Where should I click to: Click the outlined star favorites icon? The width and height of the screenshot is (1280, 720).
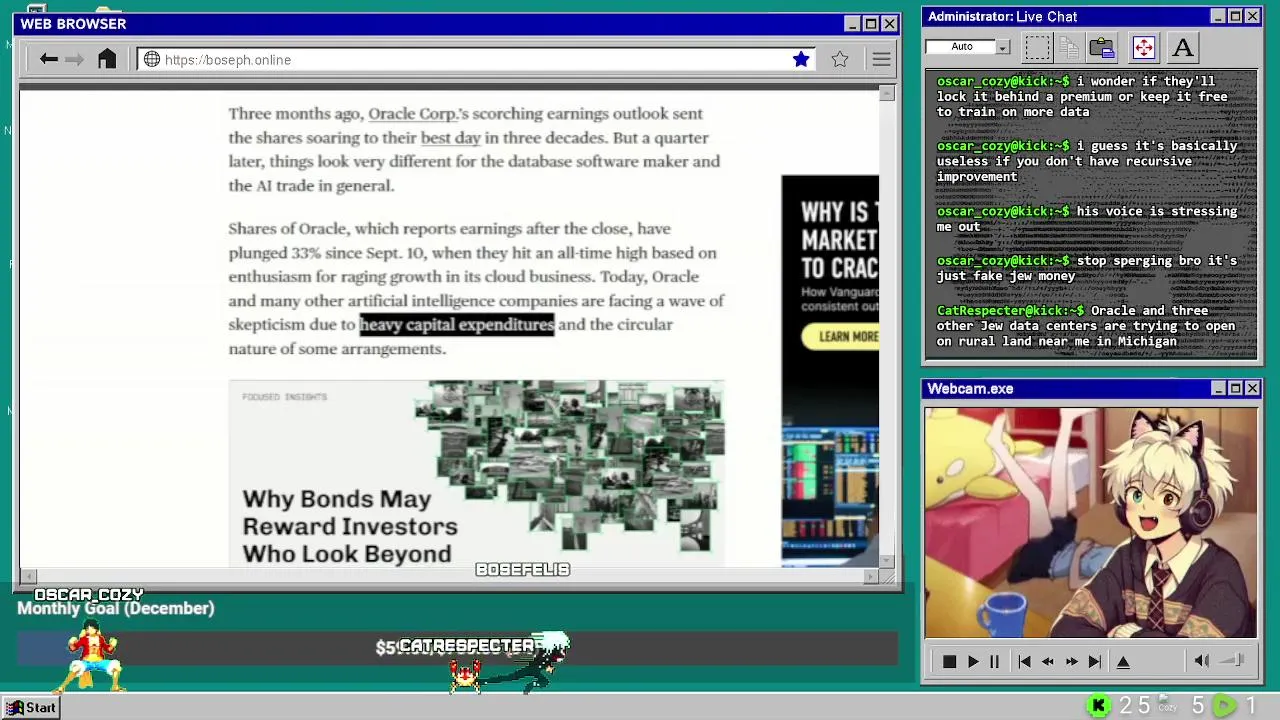tap(840, 60)
